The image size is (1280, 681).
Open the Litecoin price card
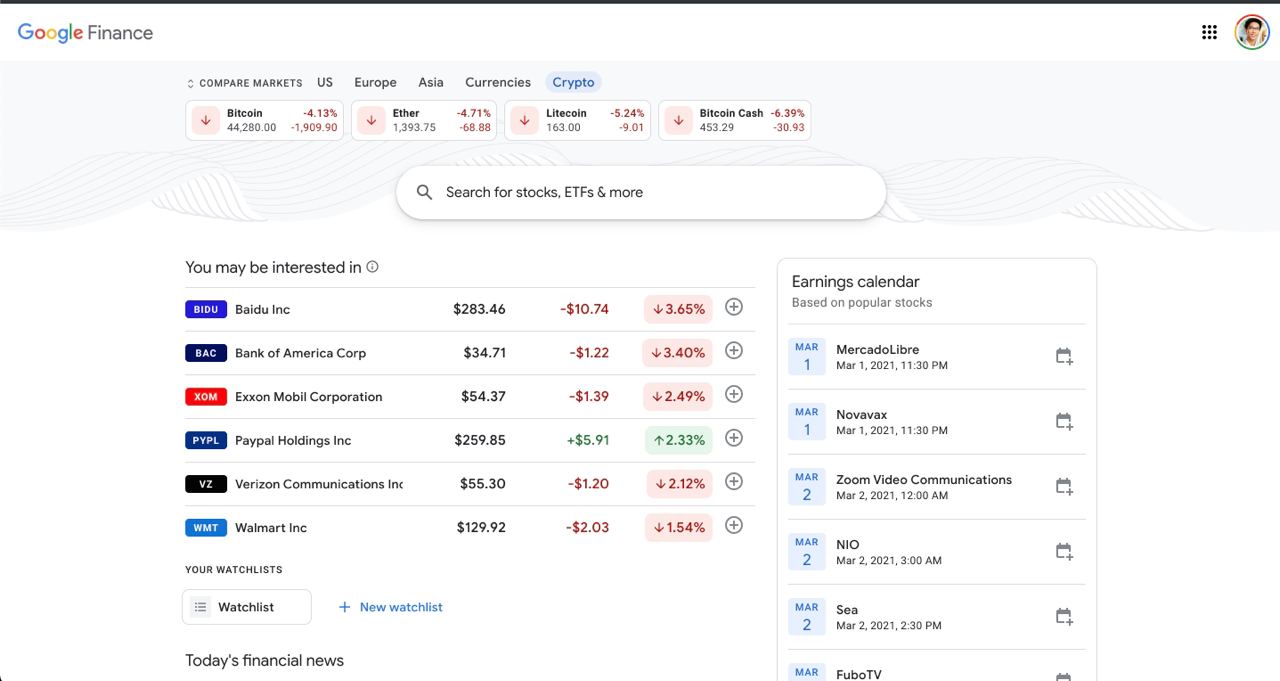point(577,120)
